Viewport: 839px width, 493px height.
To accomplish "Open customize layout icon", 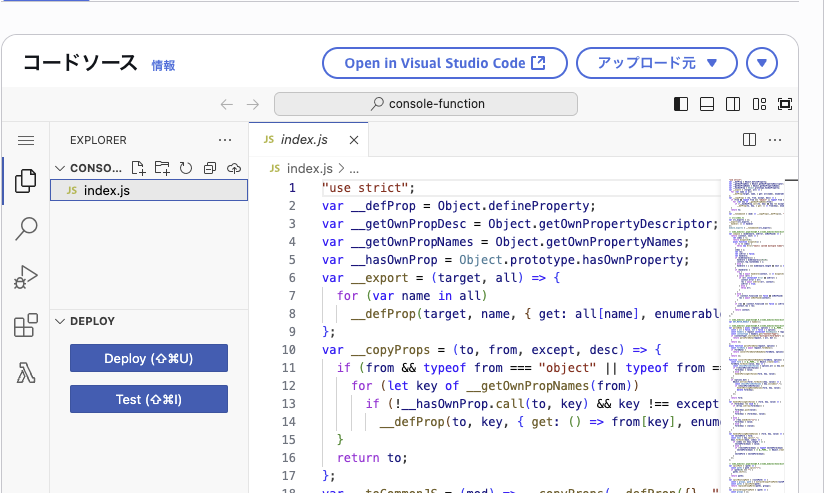I will coord(759,104).
